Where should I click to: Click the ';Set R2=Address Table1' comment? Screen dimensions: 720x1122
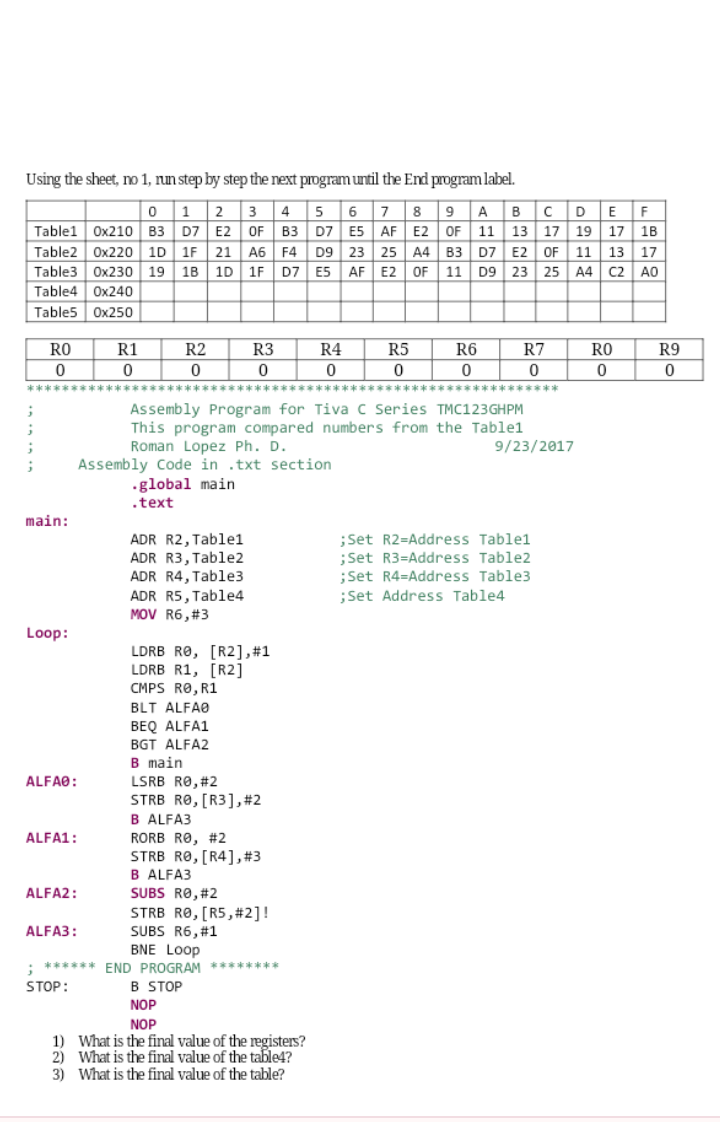tap(435, 540)
